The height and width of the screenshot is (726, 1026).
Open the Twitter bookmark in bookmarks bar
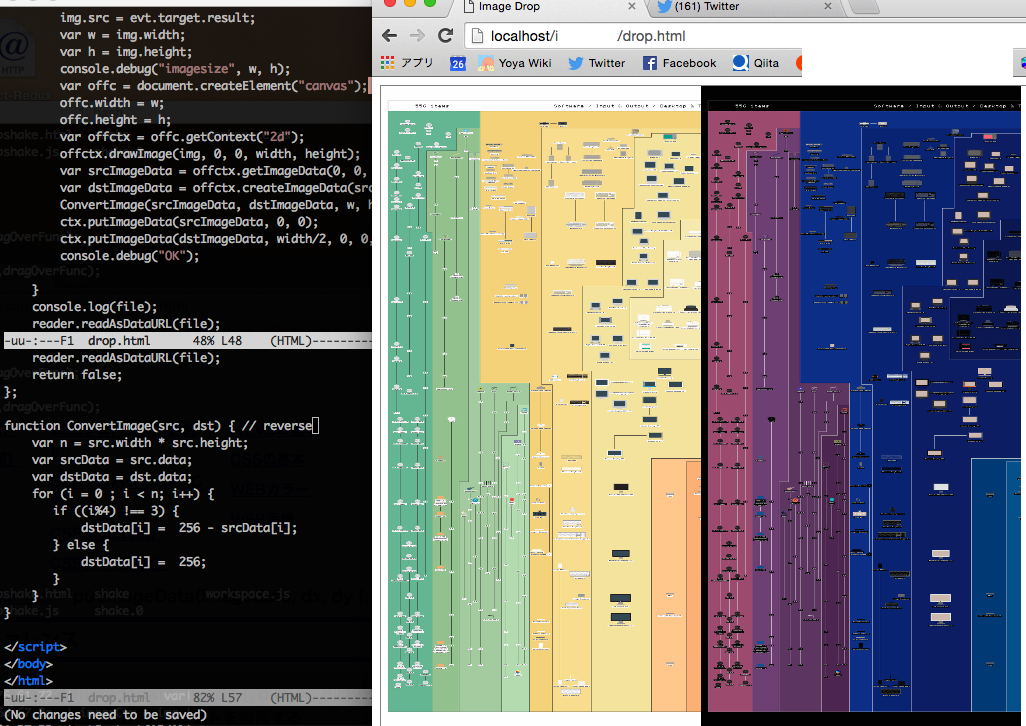tap(596, 63)
